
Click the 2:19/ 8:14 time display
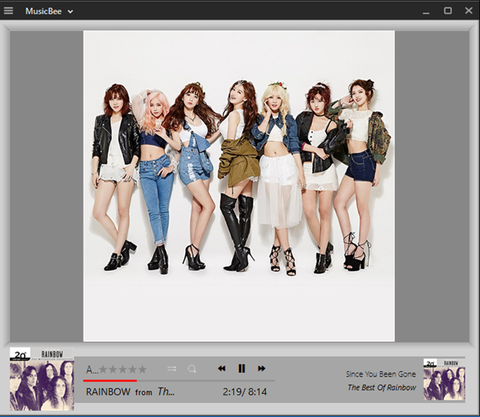click(245, 392)
